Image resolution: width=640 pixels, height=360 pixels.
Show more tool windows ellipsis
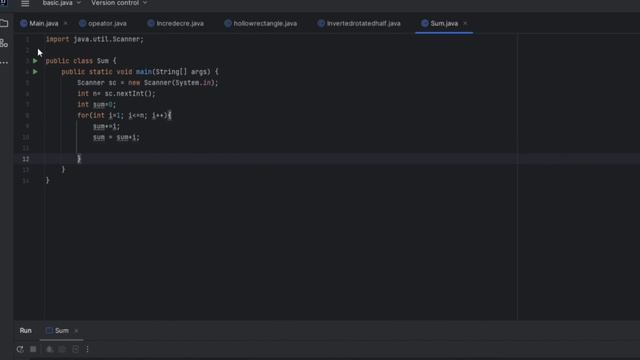point(4,62)
